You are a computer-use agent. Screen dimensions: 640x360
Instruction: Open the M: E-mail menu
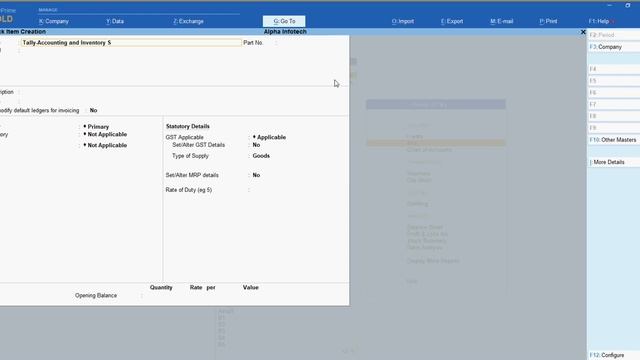(502, 21)
